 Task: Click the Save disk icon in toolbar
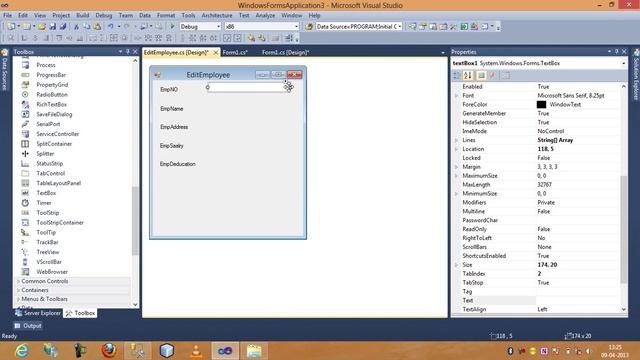click(53, 27)
